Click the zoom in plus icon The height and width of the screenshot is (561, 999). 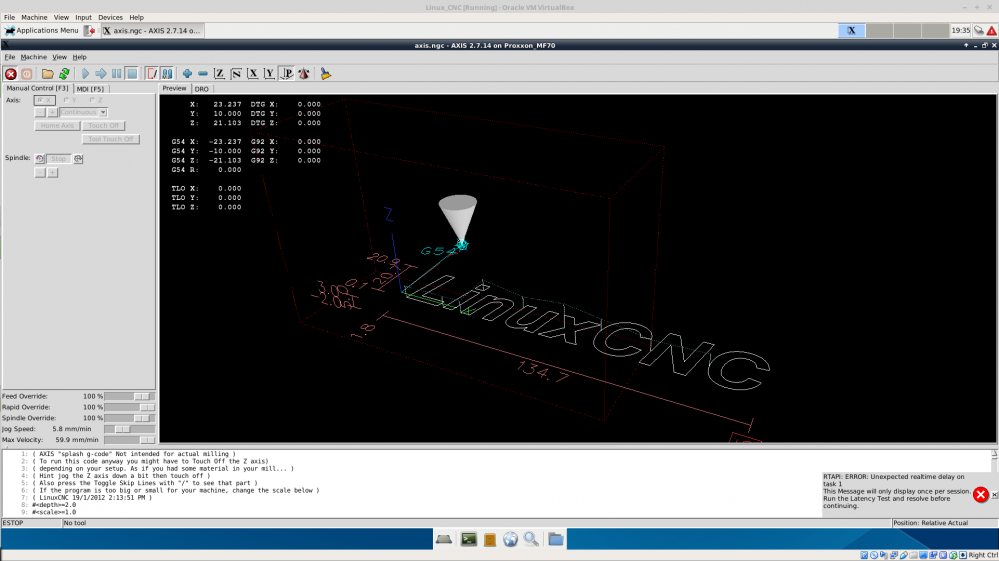(187, 73)
